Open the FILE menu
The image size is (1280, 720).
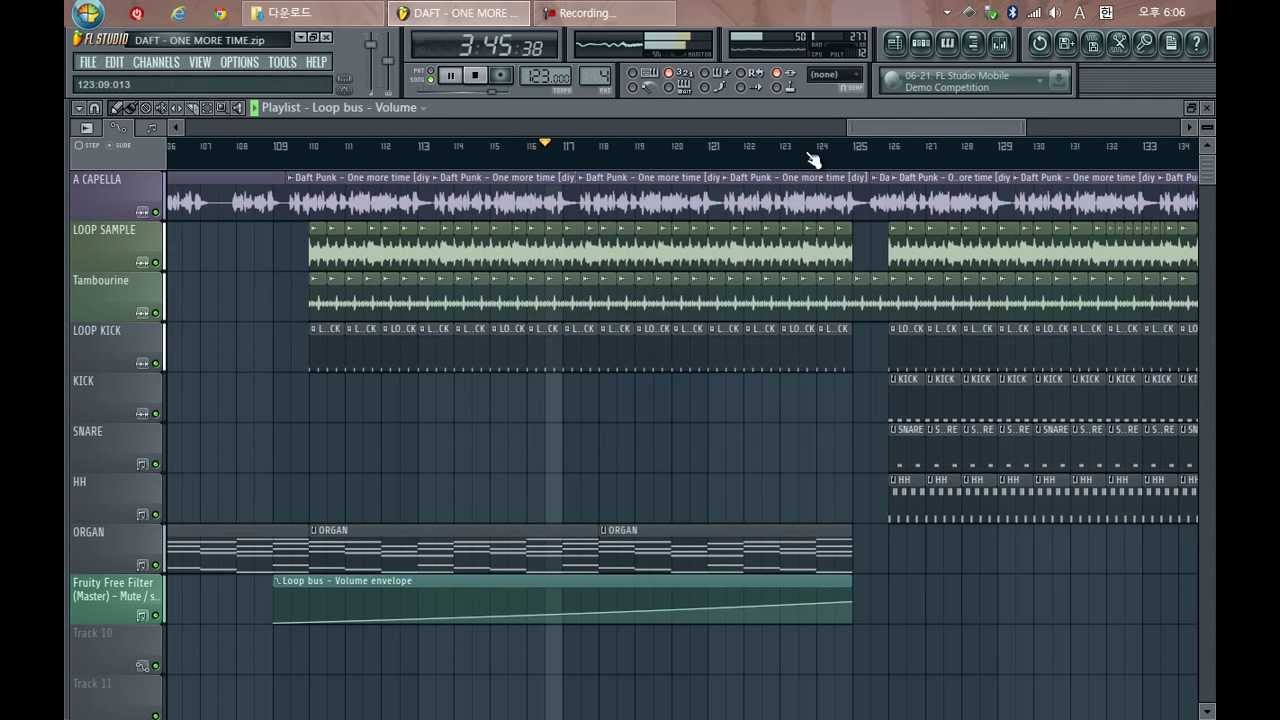(x=88, y=62)
